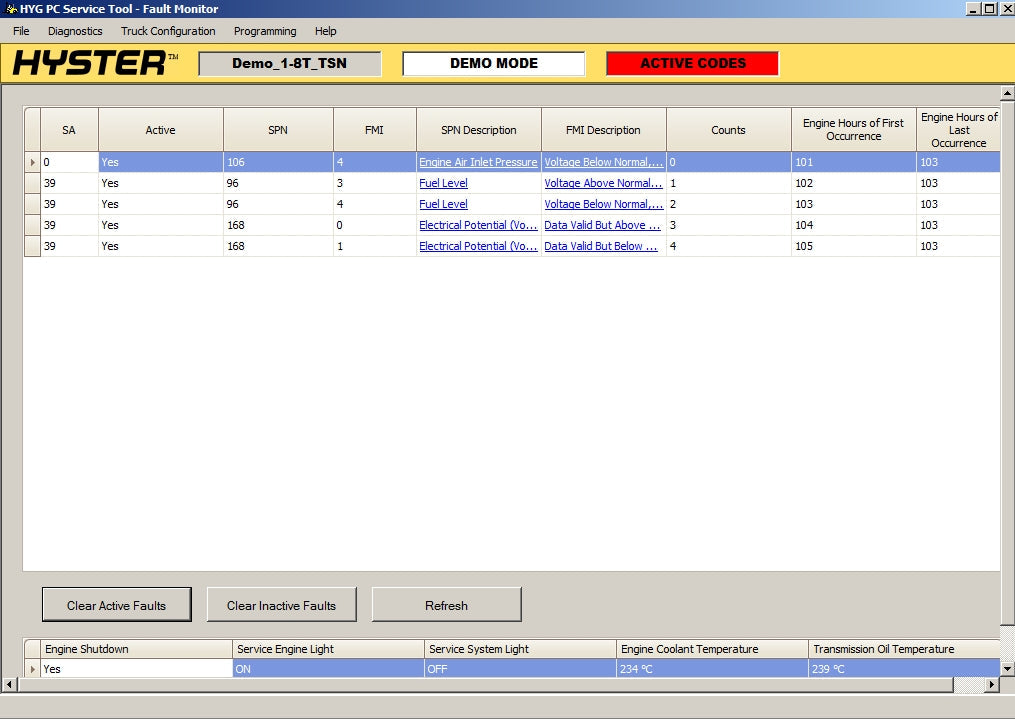Sort the table by SPN column header
1015x719 pixels.
point(277,130)
